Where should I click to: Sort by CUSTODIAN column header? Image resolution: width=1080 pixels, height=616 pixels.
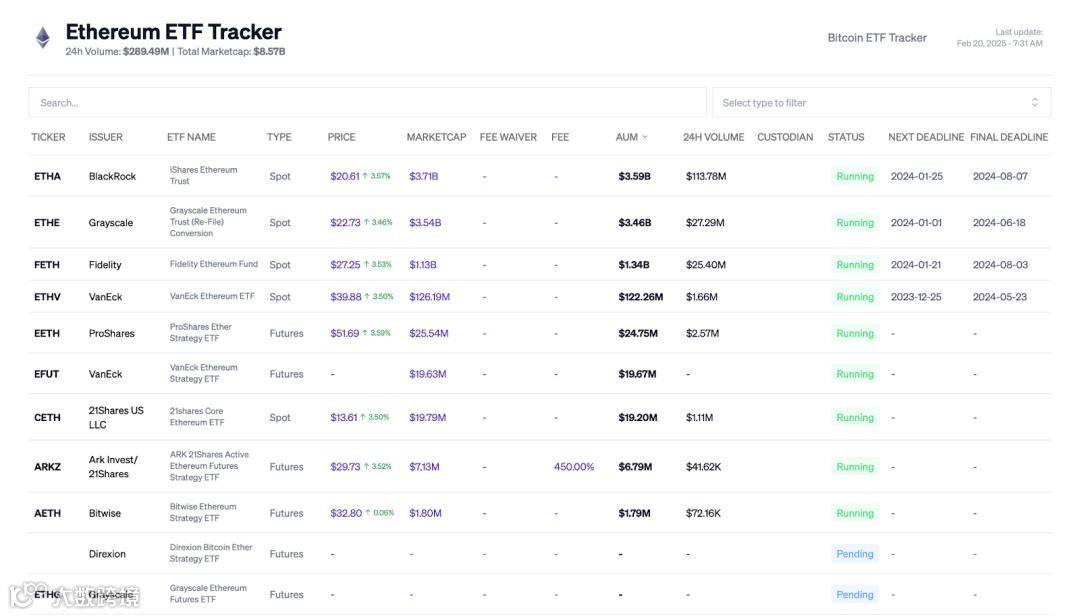(785, 137)
